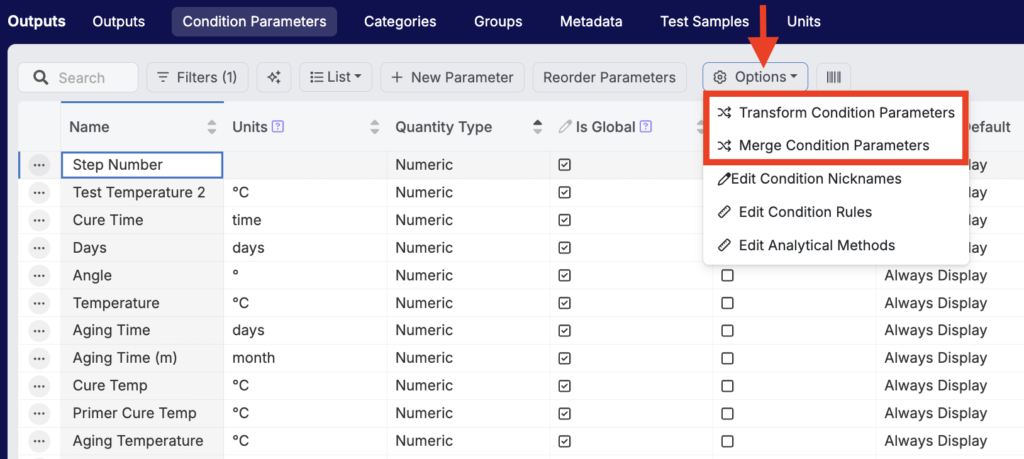Image resolution: width=1024 pixels, height=459 pixels.
Task: Open row menu for Test Temperature 2
Action: (x=39, y=193)
